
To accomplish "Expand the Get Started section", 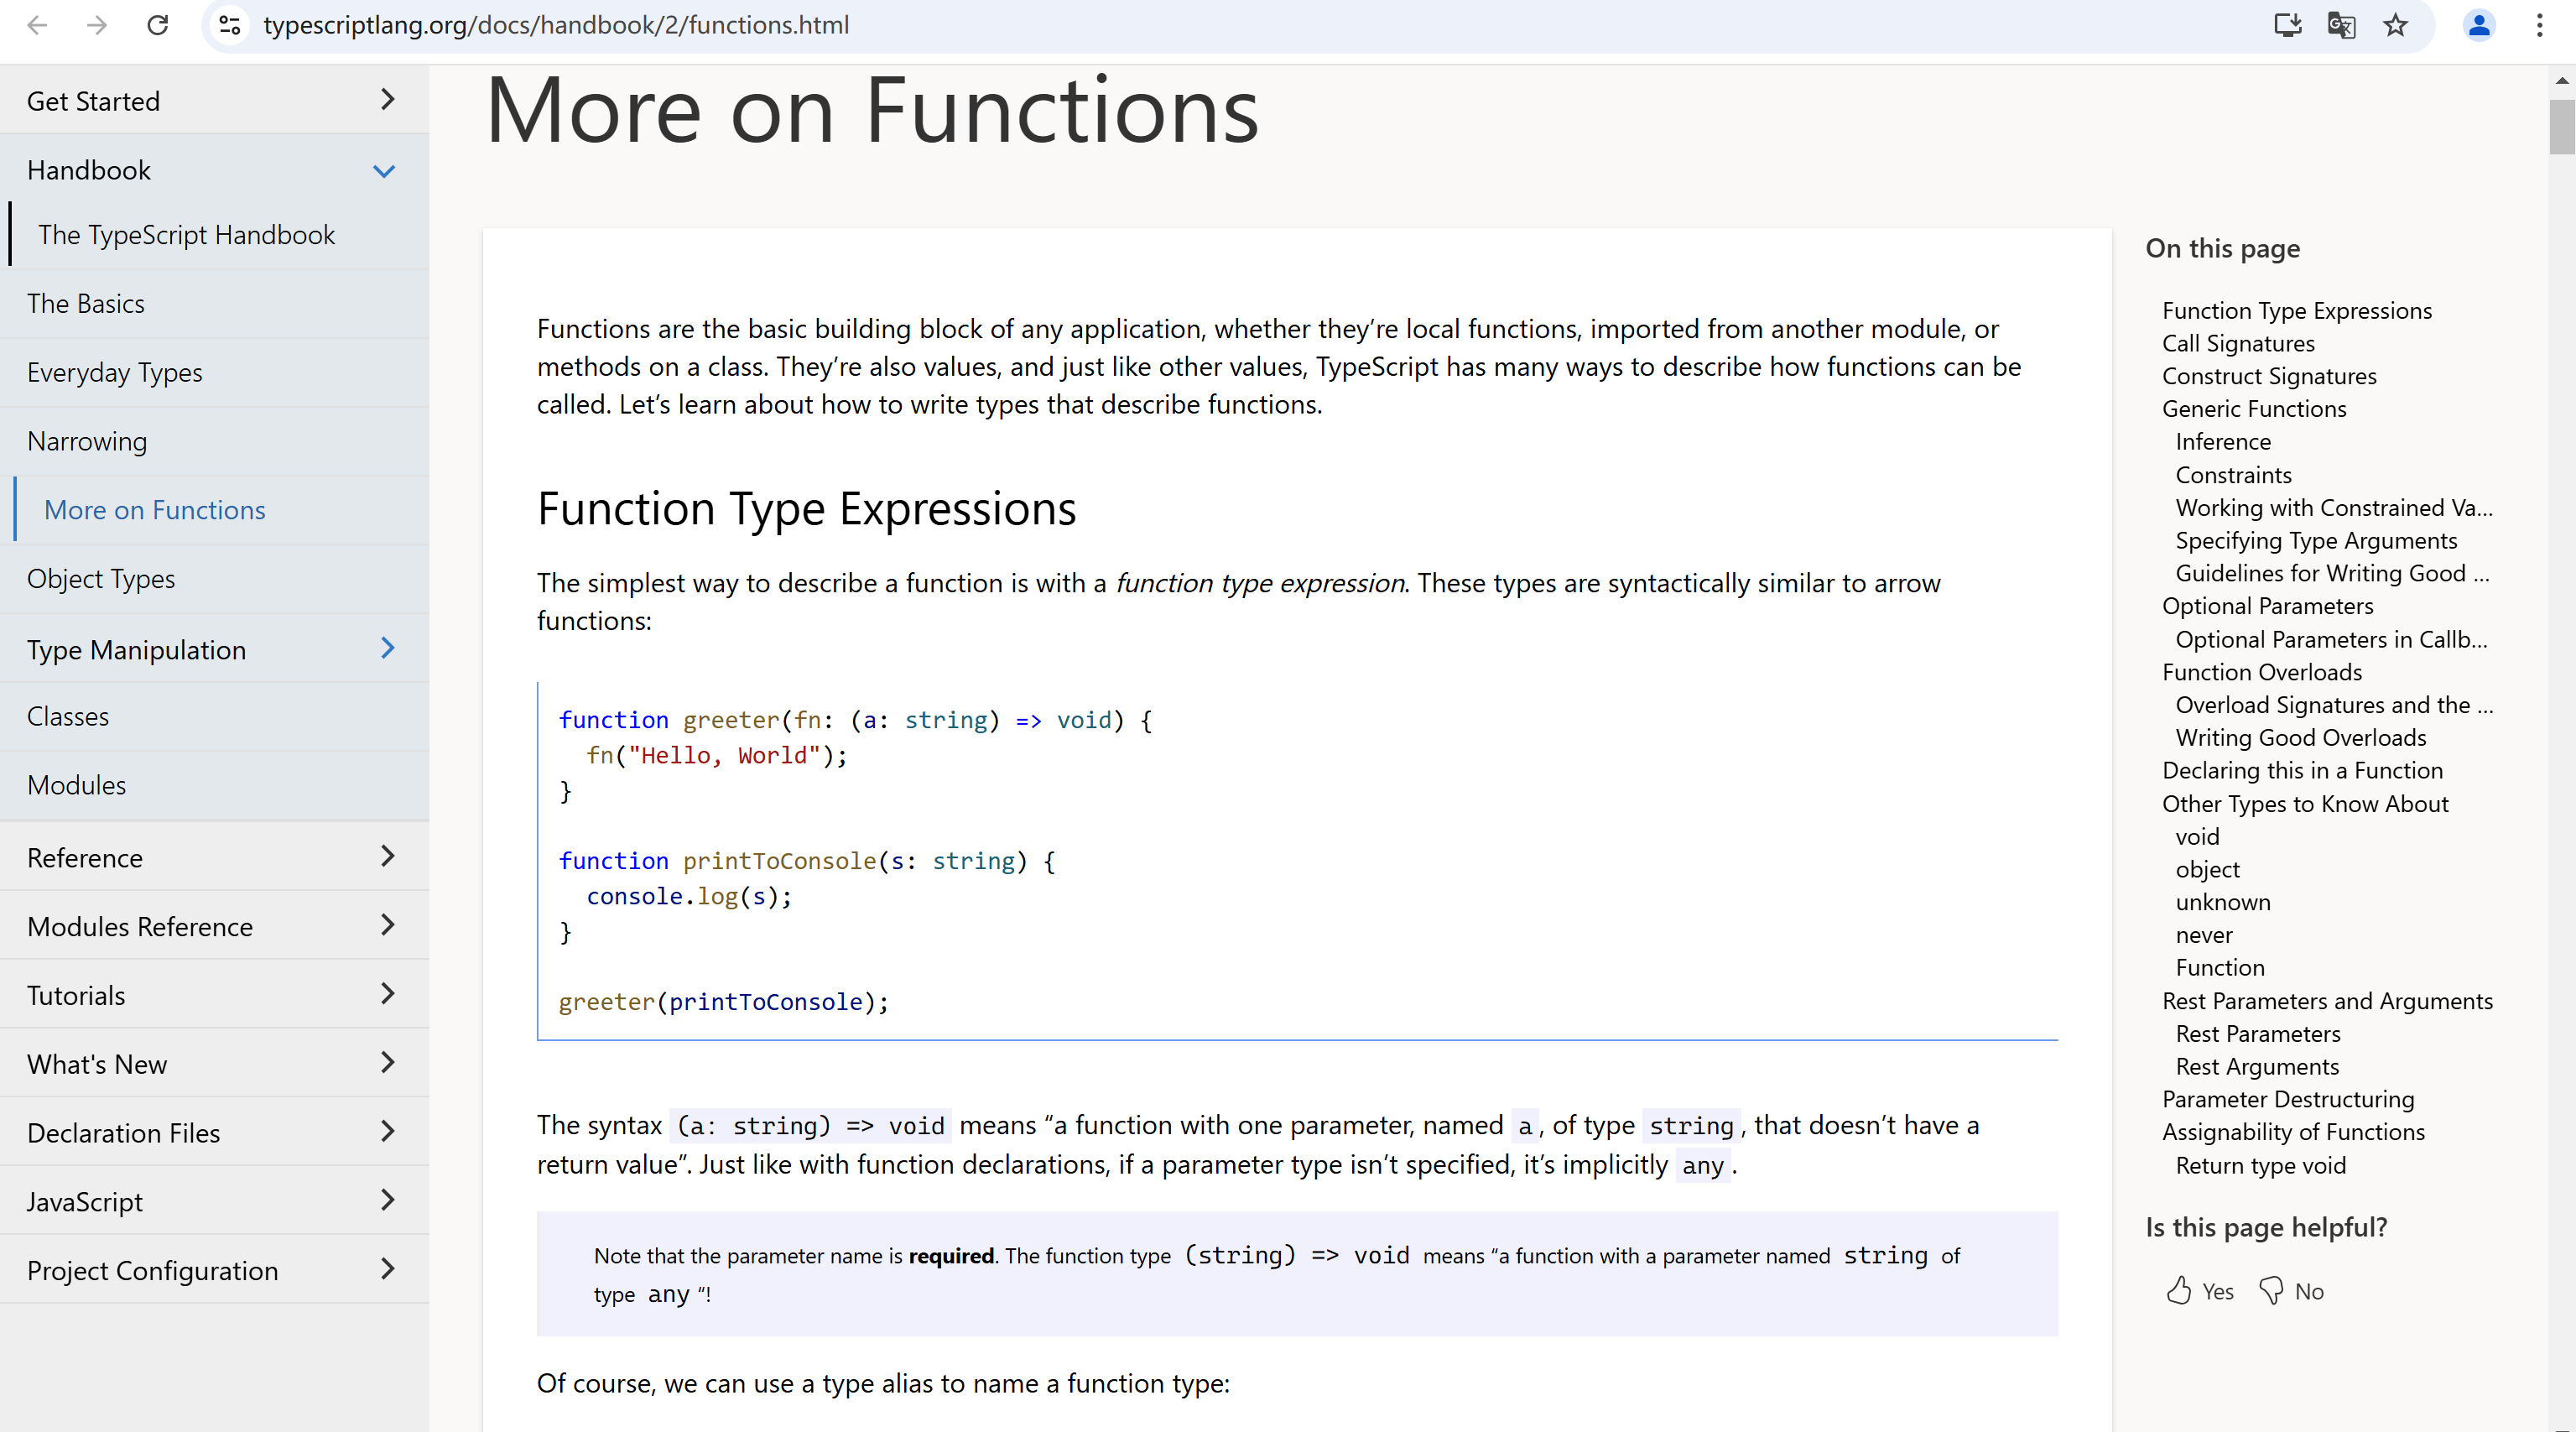I will tap(388, 100).
